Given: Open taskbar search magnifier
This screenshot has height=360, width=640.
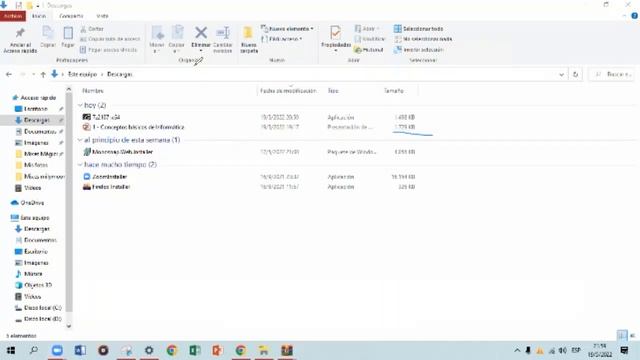Looking at the screenshot, I should coord(34,350).
